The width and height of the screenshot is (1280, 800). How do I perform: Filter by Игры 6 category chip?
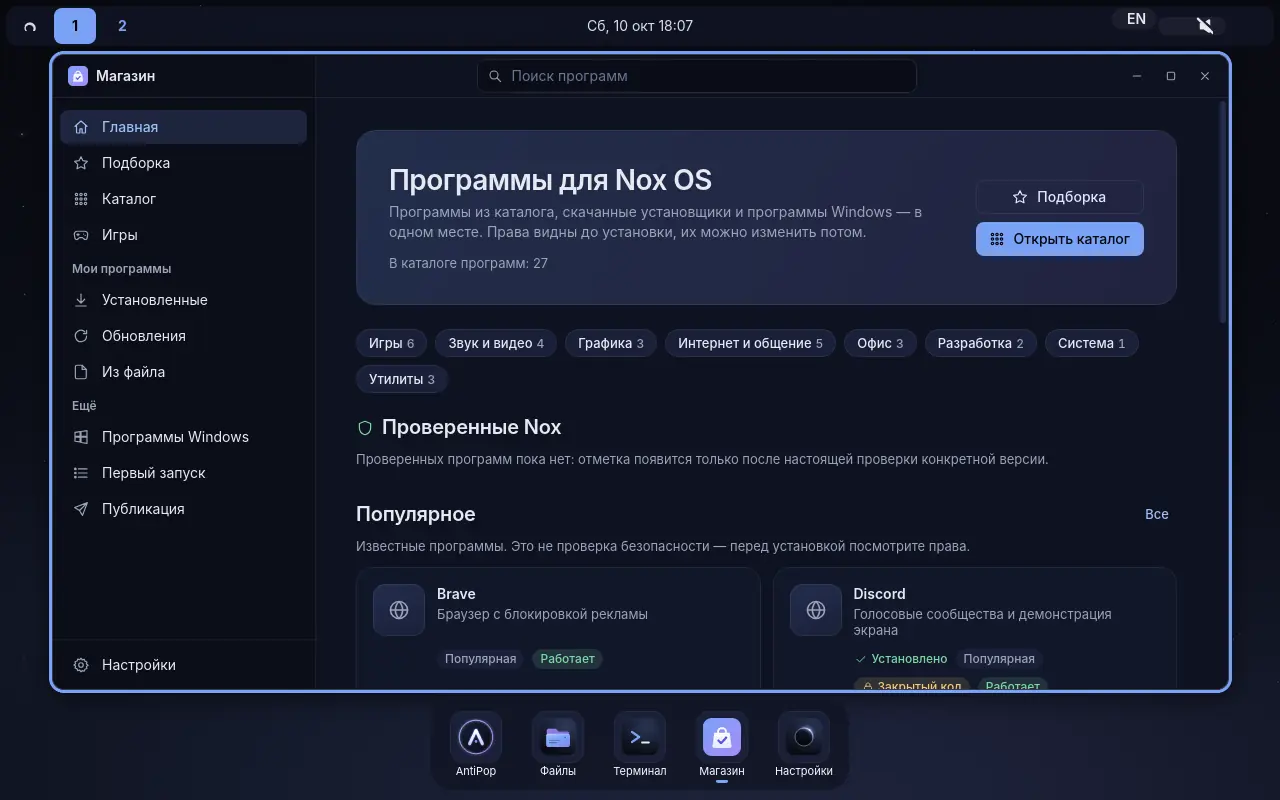(391, 343)
